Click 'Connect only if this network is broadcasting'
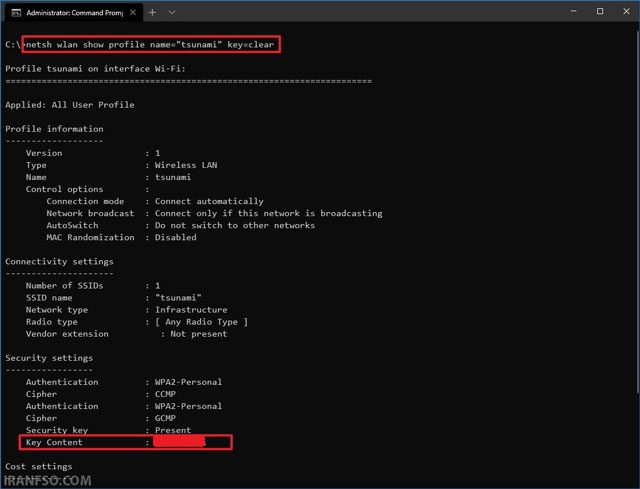Viewport: 640px width, 489px height. pyautogui.click(x=269, y=213)
